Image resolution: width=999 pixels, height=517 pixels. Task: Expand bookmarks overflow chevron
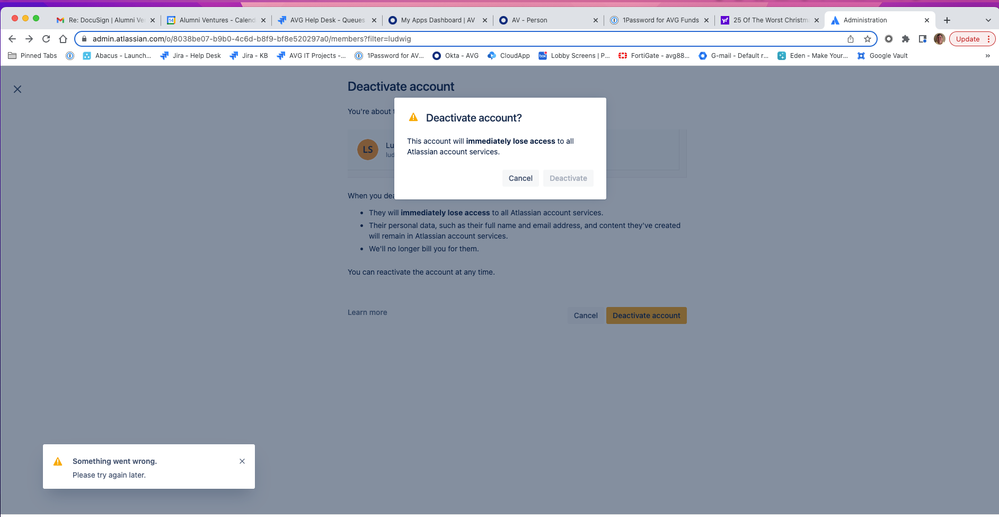click(x=988, y=55)
